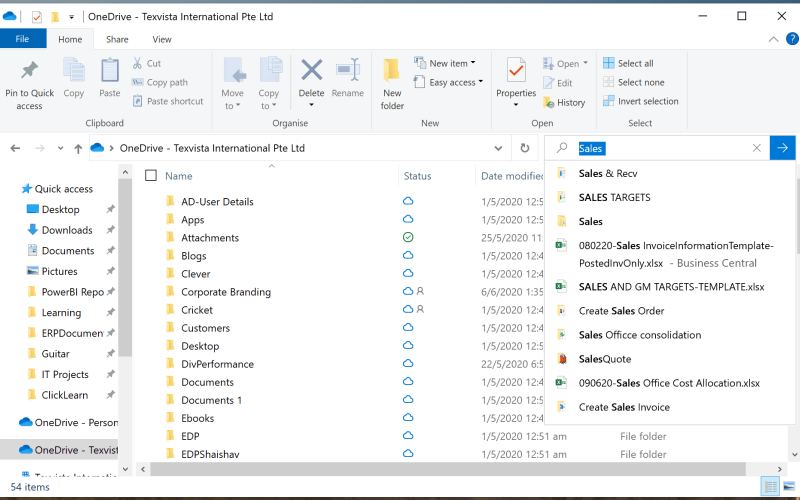The height and width of the screenshot is (500, 800).
Task: Go back with the left arrow
Action: pyautogui.click(x=15, y=148)
